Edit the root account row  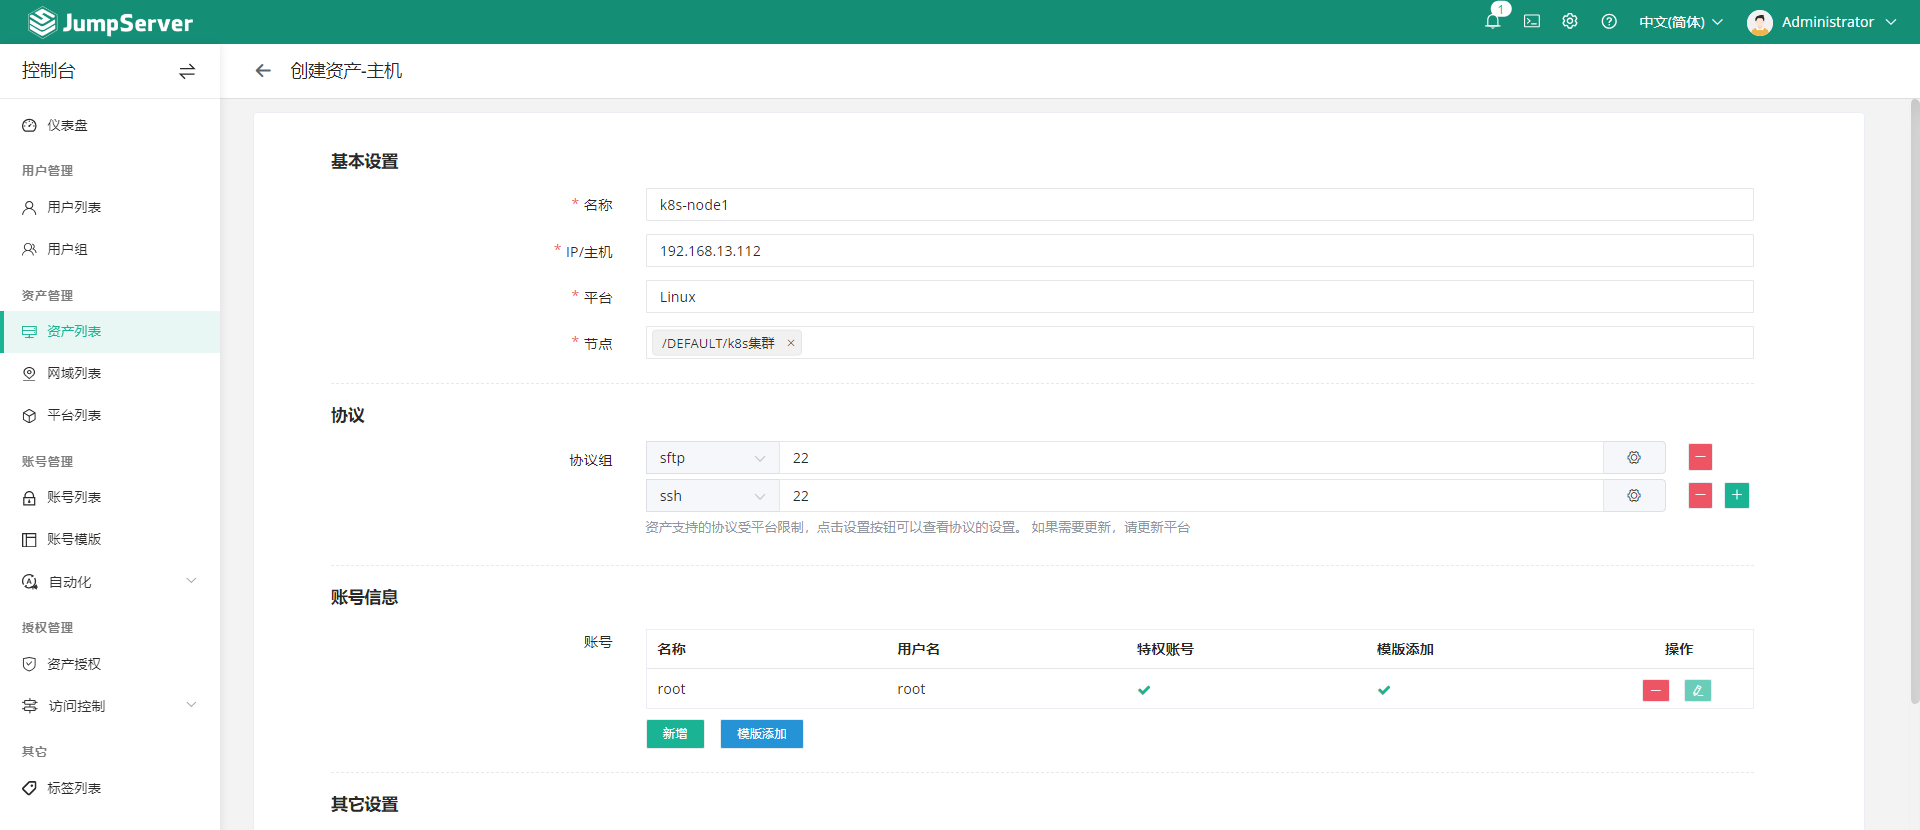[1698, 690]
